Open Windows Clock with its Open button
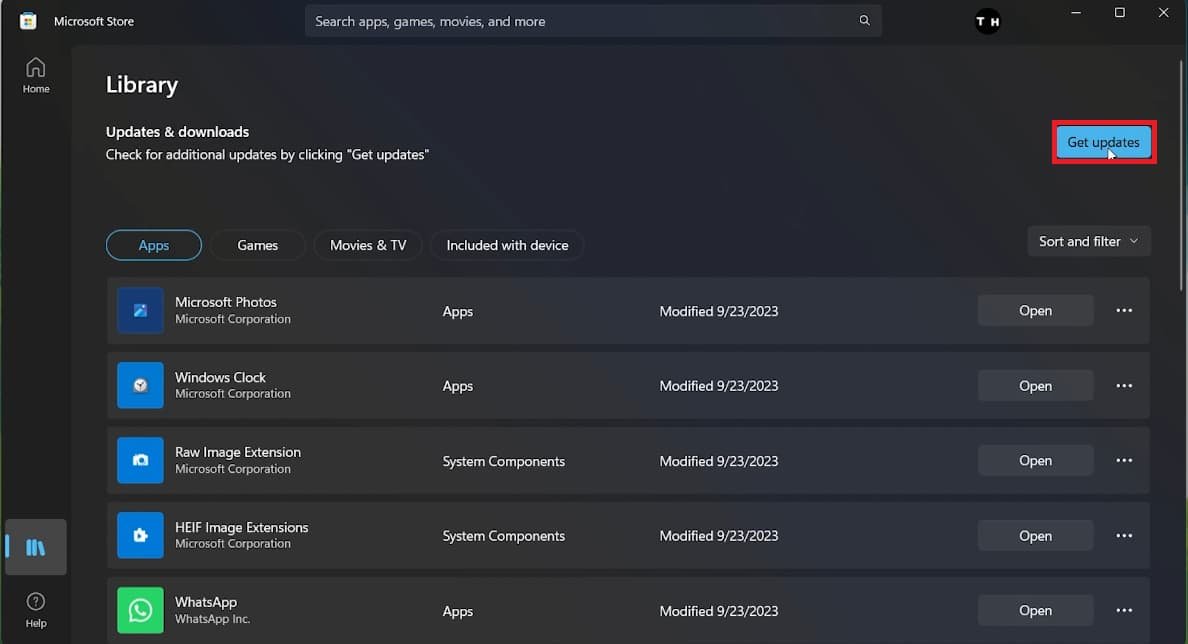Image resolution: width=1188 pixels, height=644 pixels. pyautogui.click(x=1035, y=386)
